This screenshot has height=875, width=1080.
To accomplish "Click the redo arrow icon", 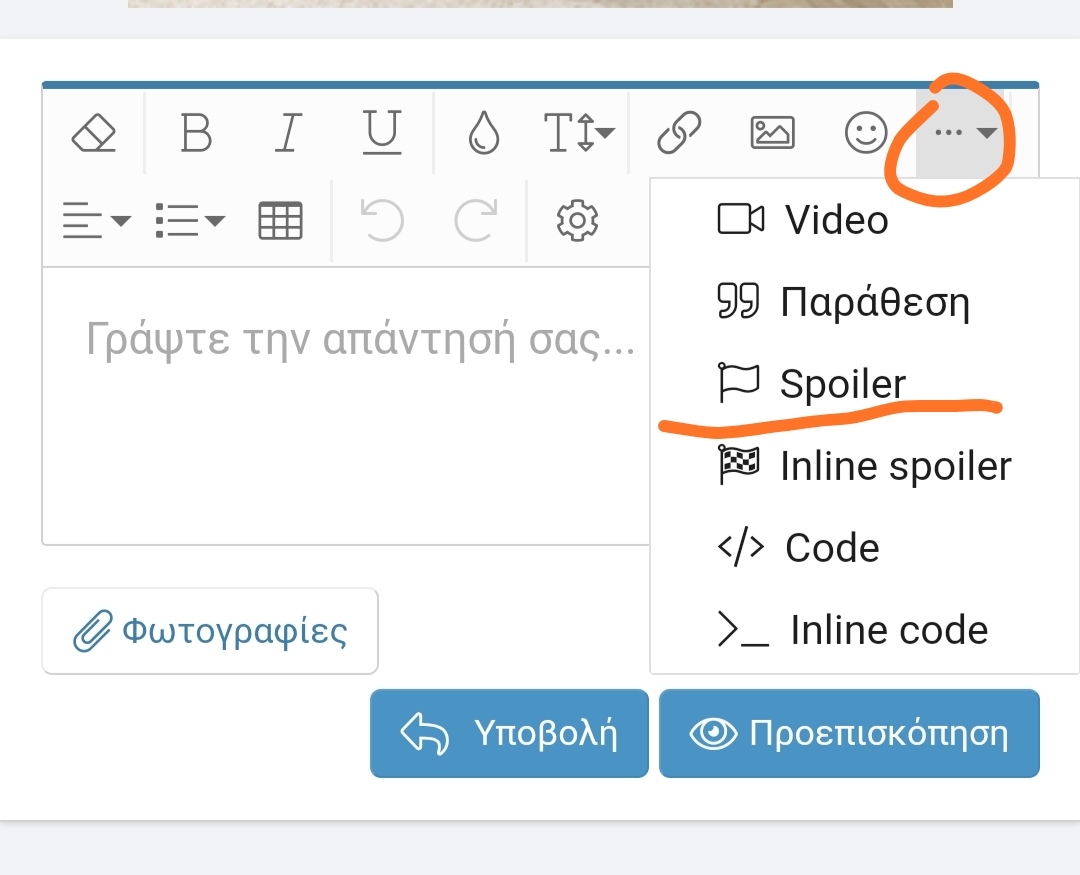I will coord(476,220).
